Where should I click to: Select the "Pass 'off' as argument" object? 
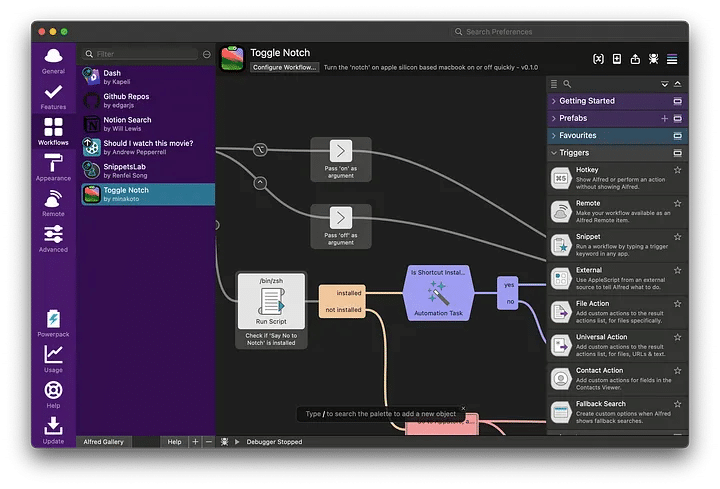341,226
